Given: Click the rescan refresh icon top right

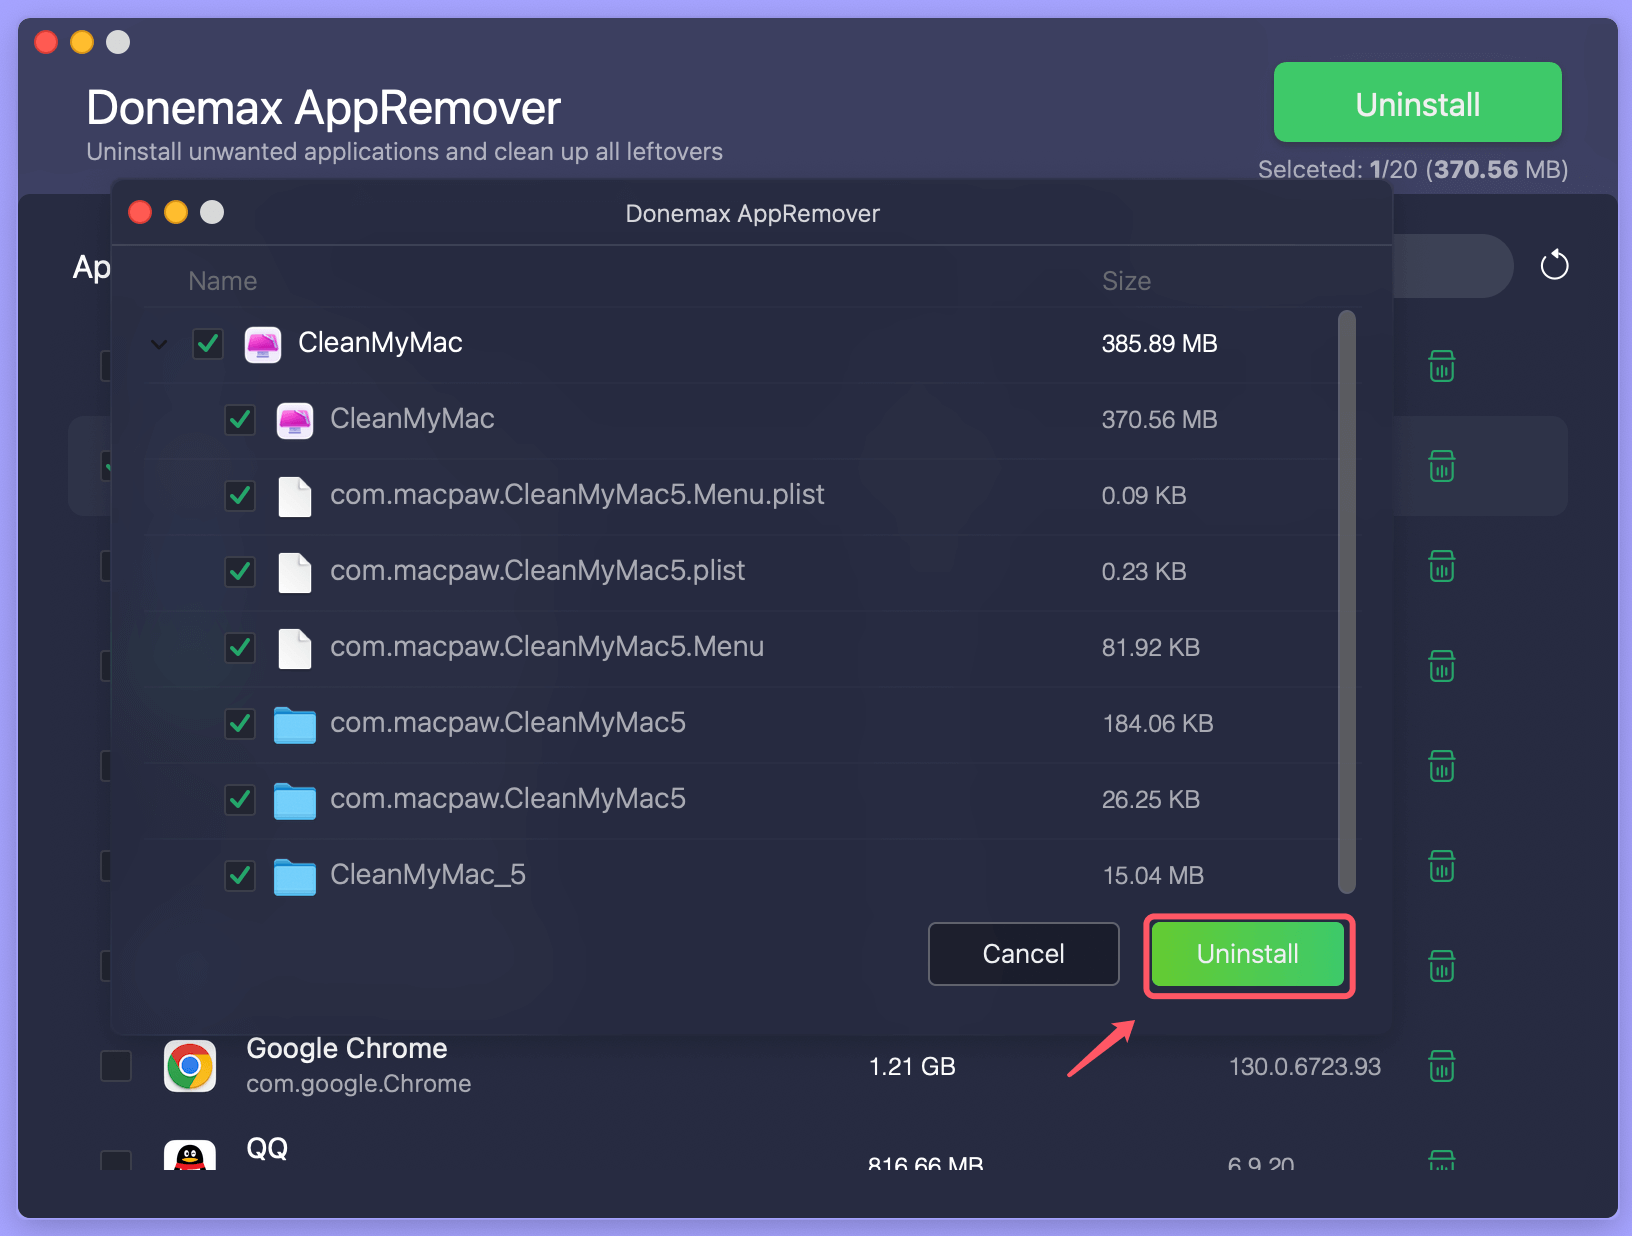Looking at the screenshot, I should point(1555,265).
